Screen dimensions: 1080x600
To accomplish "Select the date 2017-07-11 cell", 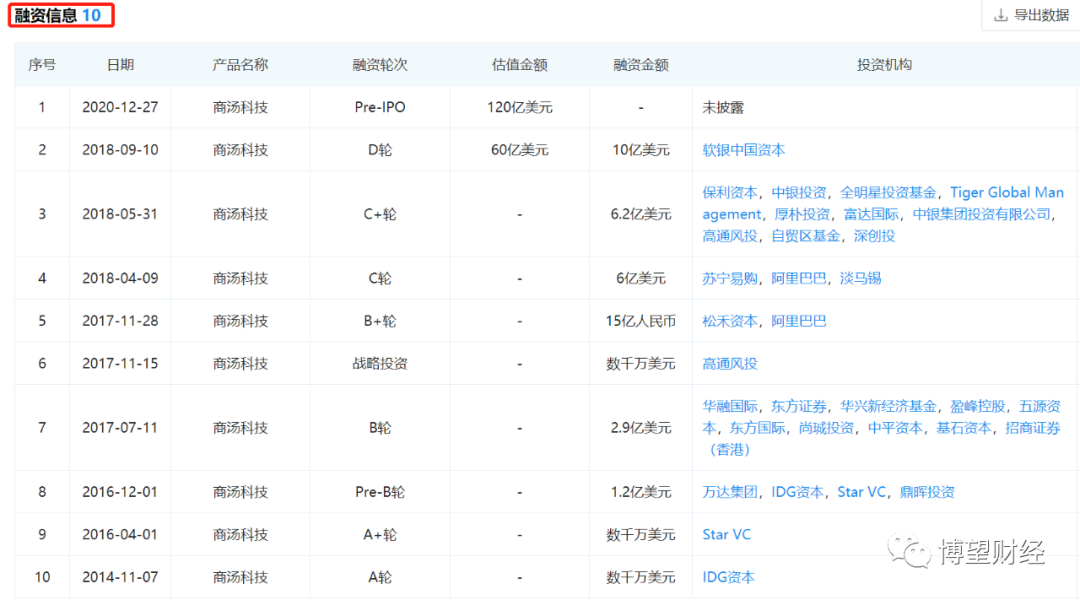I will 120,428.
